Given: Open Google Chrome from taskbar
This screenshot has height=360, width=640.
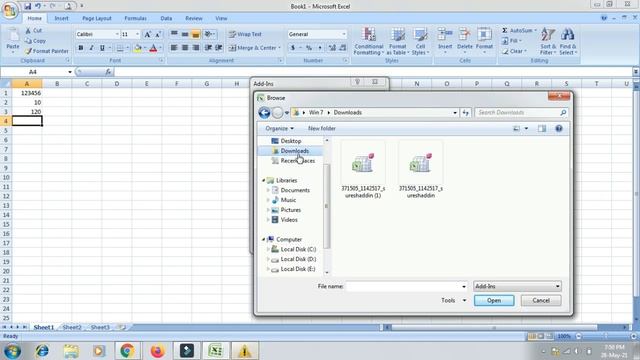Looking at the screenshot, I should (127, 351).
